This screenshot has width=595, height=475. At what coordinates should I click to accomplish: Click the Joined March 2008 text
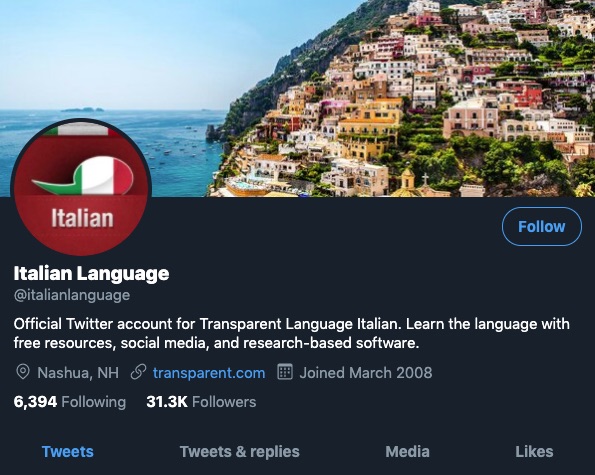[366, 373]
